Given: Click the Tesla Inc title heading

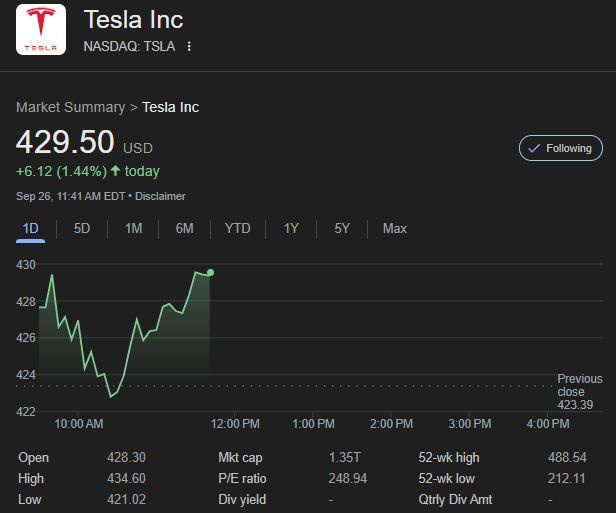Looking at the screenshot, I should click(x=134, y=19).
